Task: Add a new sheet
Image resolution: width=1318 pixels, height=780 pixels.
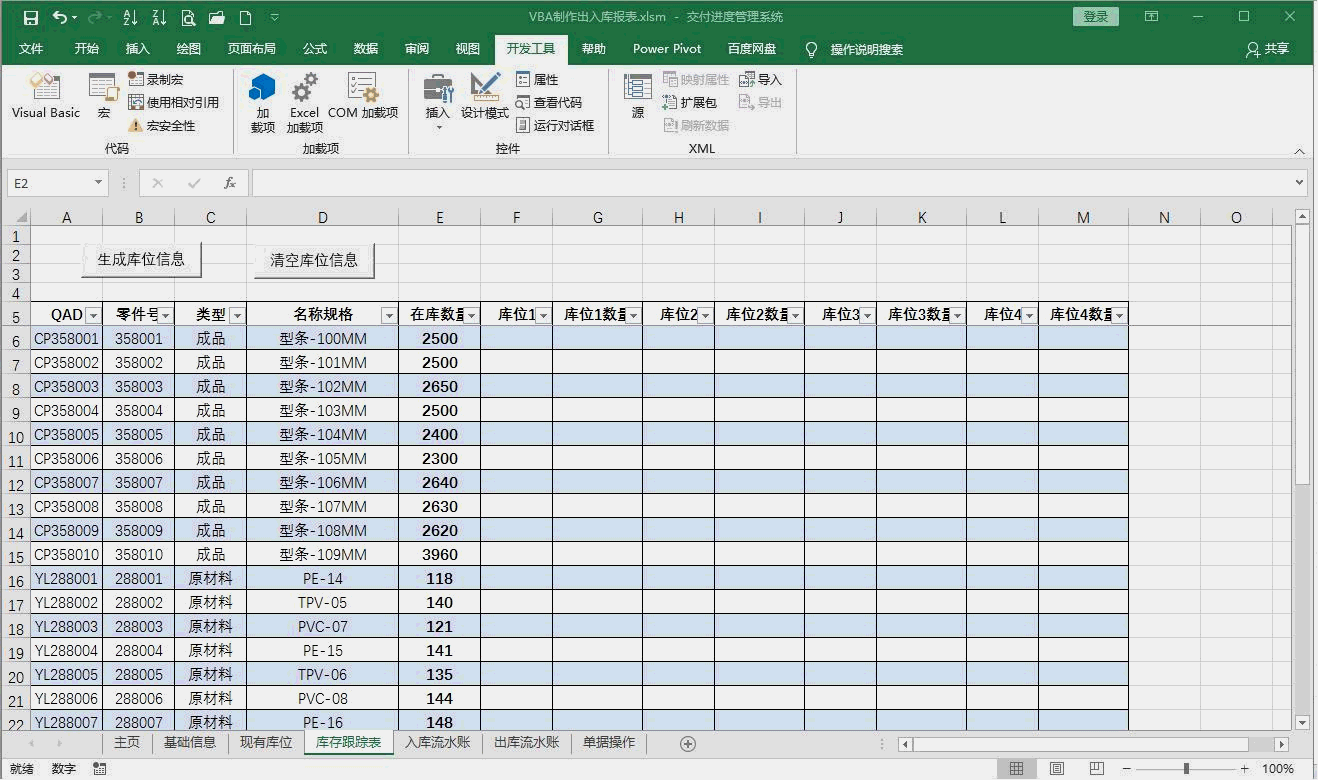Action: coord(688,743)
